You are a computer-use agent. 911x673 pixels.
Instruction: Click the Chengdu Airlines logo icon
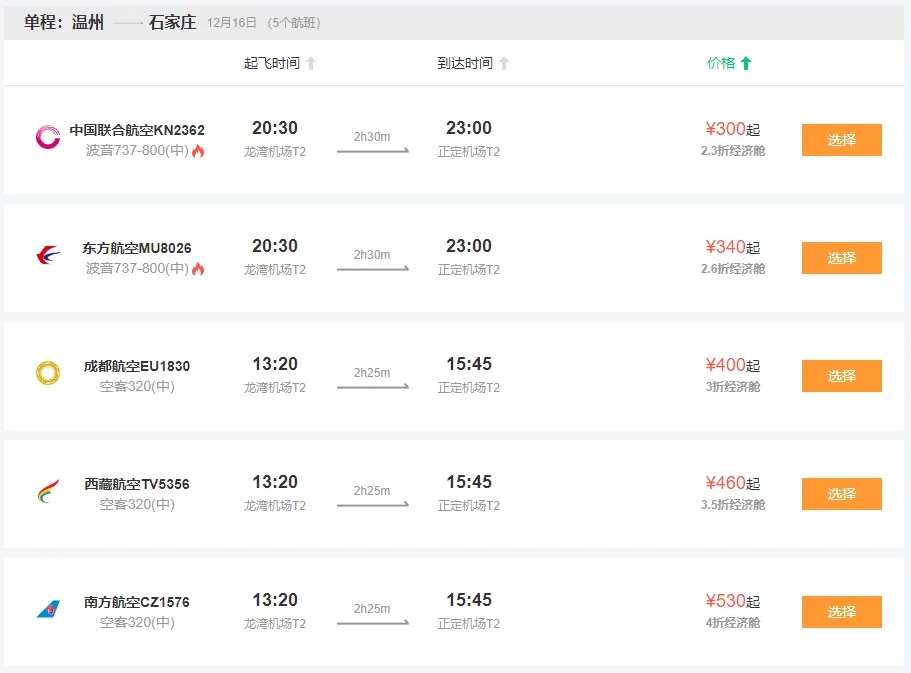[48, 374]
